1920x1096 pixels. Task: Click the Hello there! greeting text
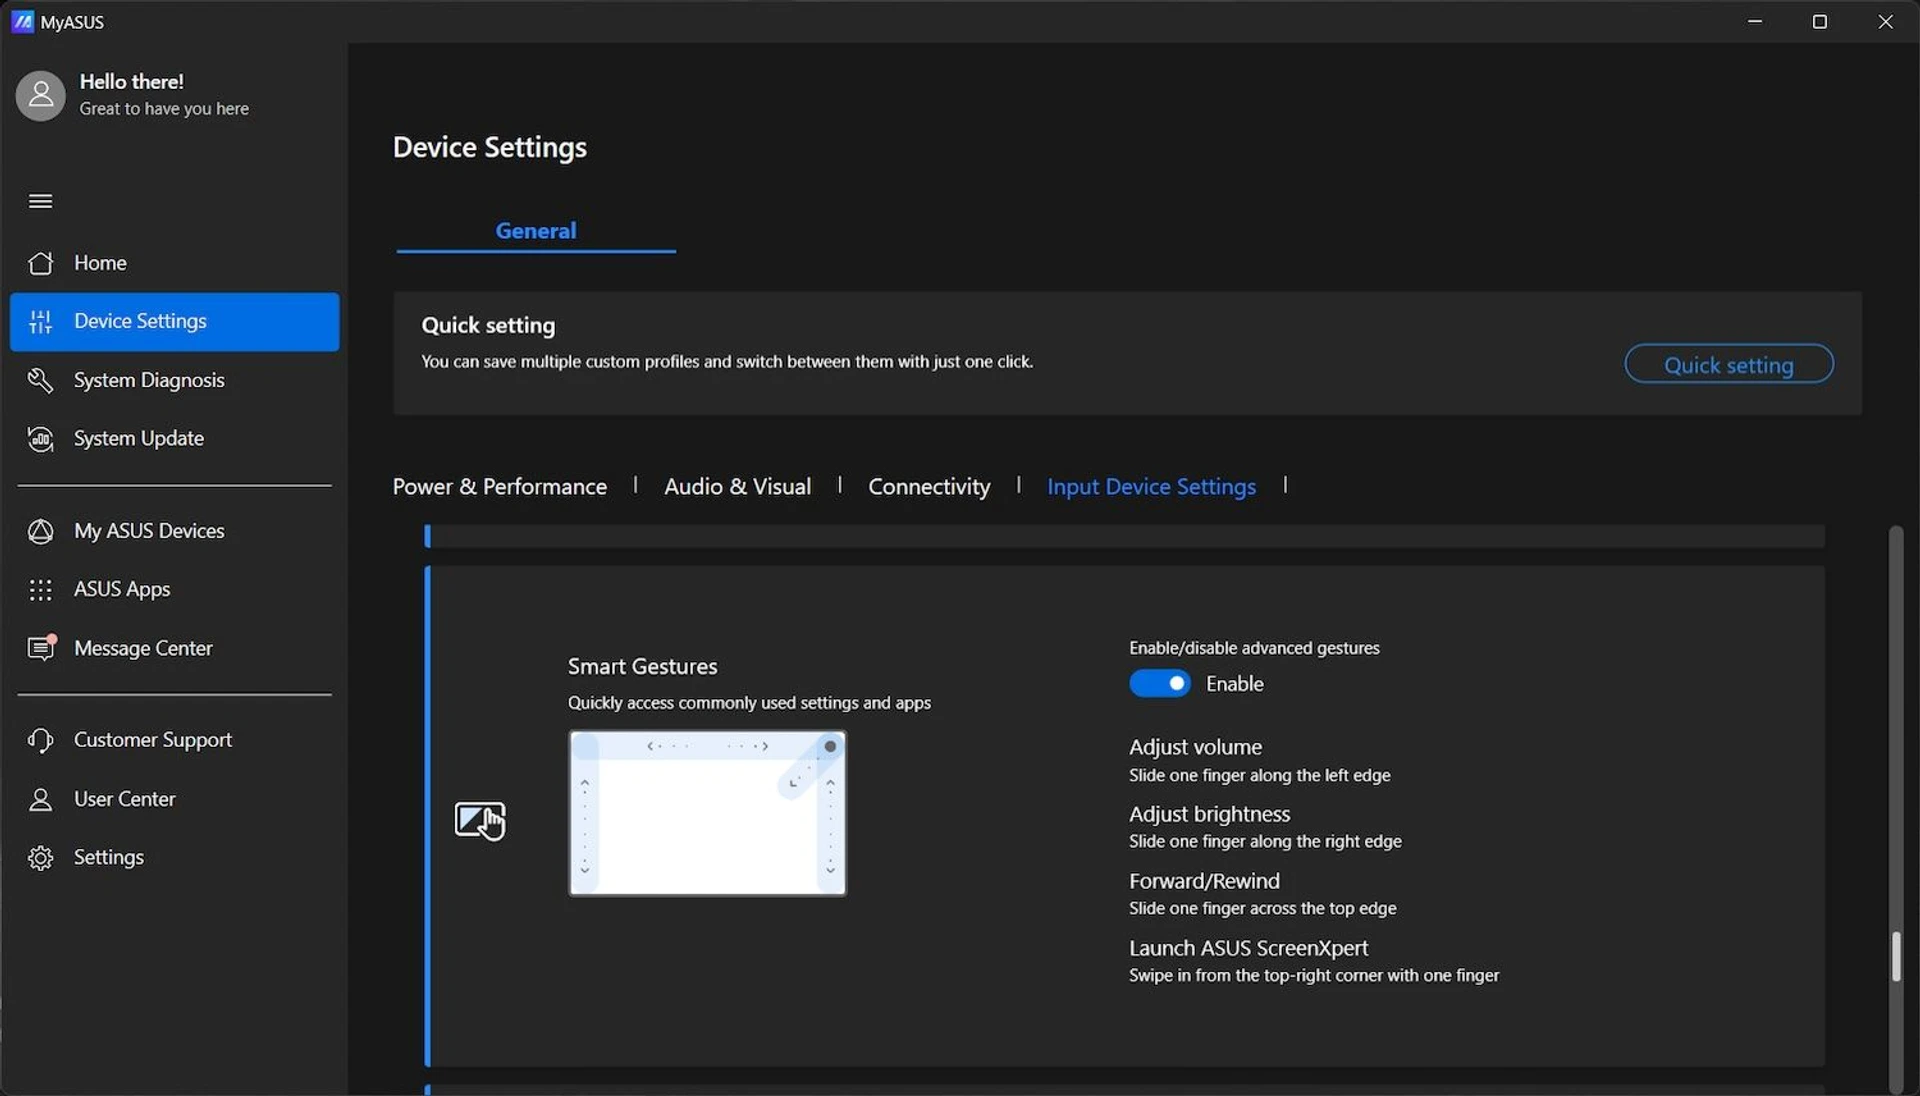(132, 81)
